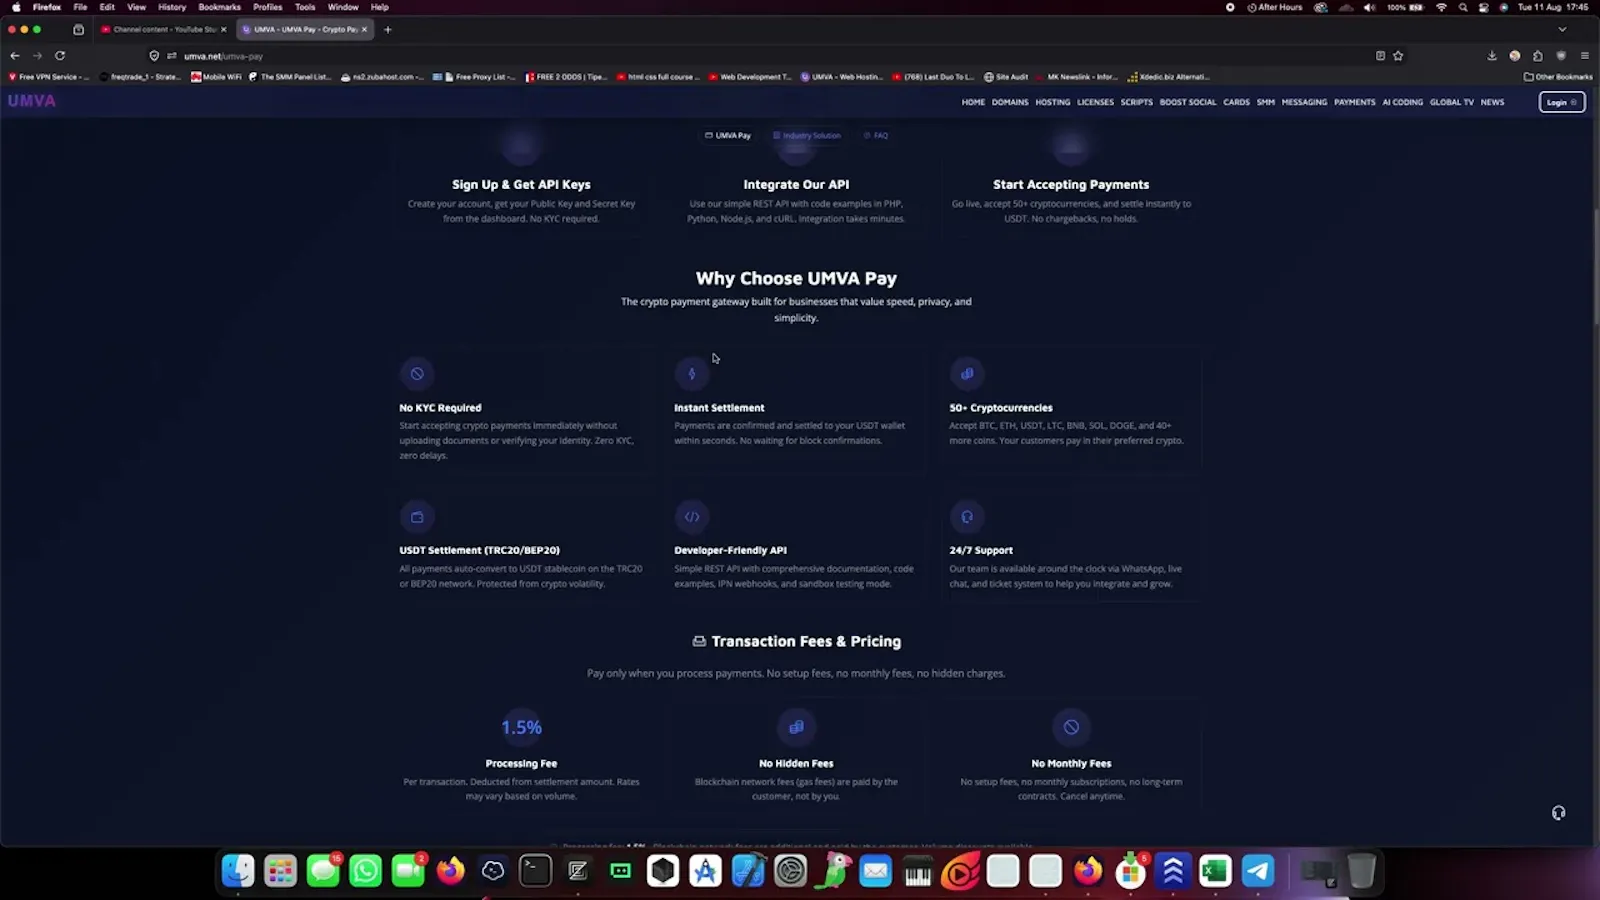Open the Mail app from the dock
1600x900 pixels.
(875, 871)
